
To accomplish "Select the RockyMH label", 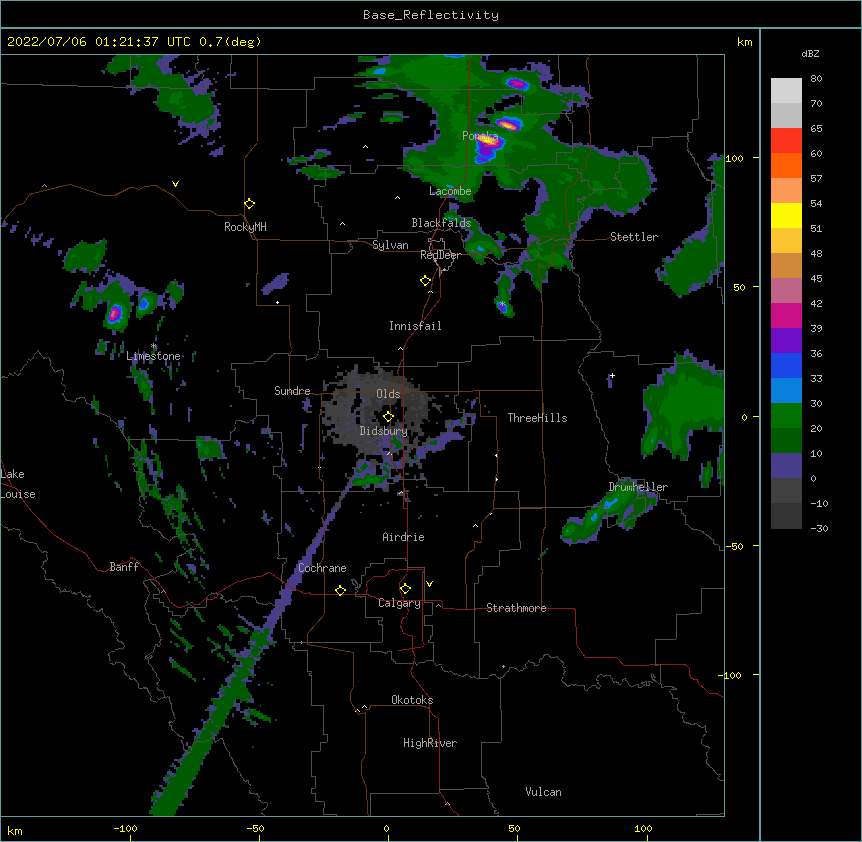I will pyautogui.click(x=245, y=227).
